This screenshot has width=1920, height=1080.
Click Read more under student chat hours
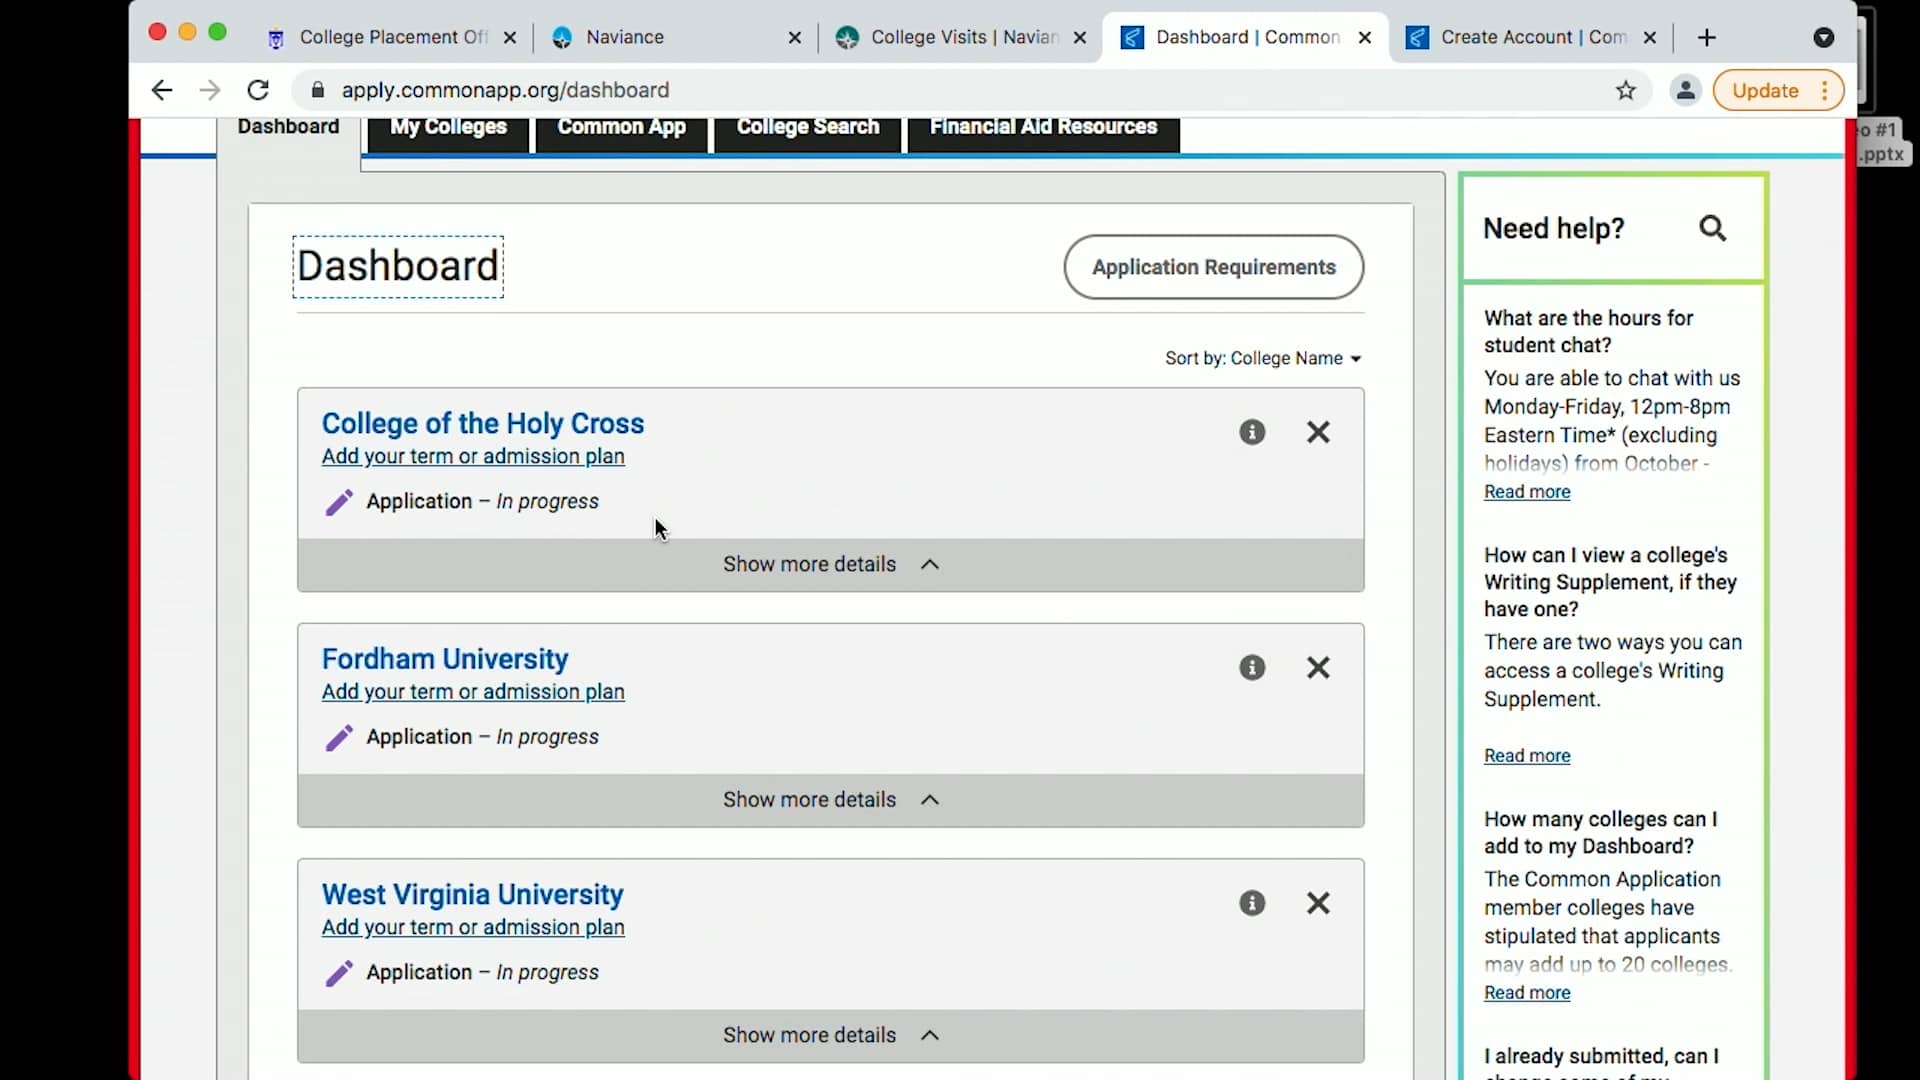(1526, 492)
